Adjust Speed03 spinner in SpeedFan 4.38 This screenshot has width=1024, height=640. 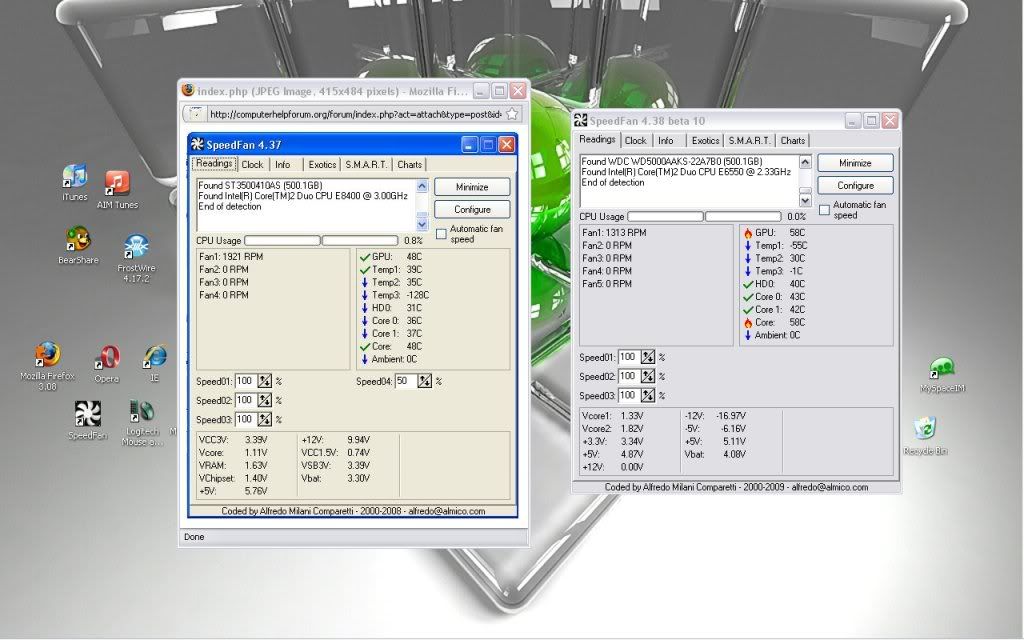tap(647, 396)
